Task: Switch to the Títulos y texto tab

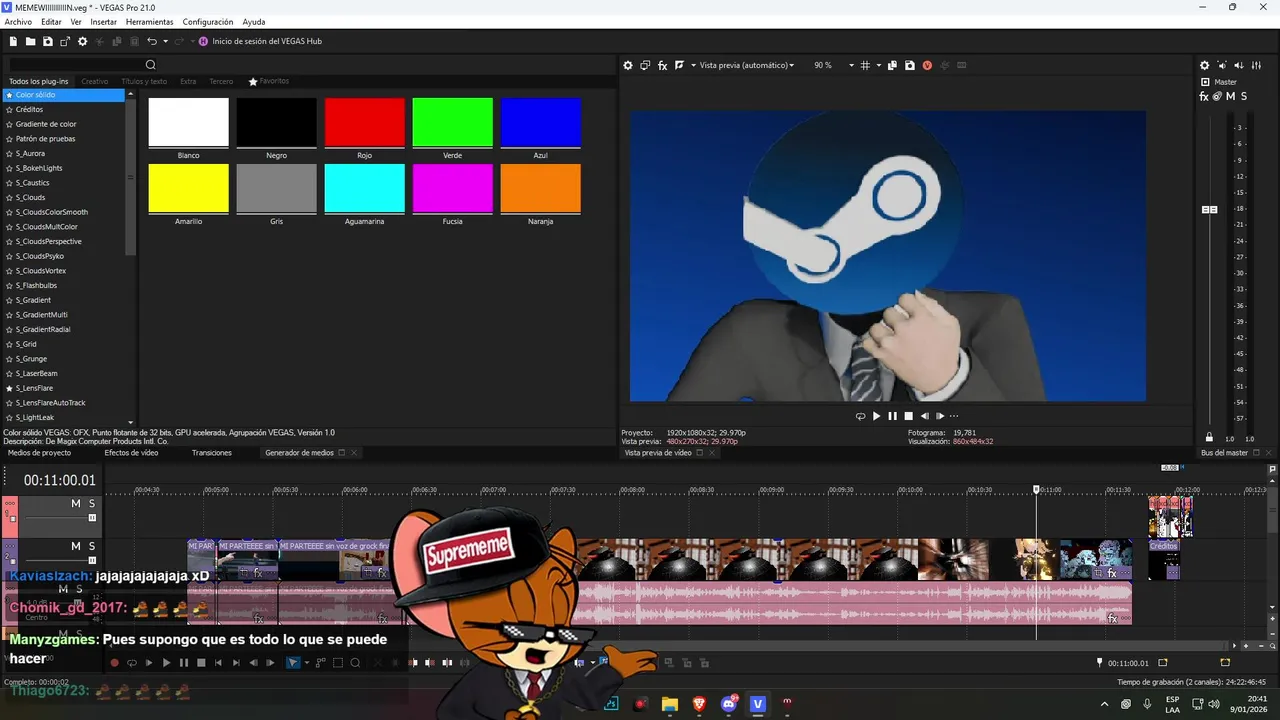Action: tap(144, 81)
